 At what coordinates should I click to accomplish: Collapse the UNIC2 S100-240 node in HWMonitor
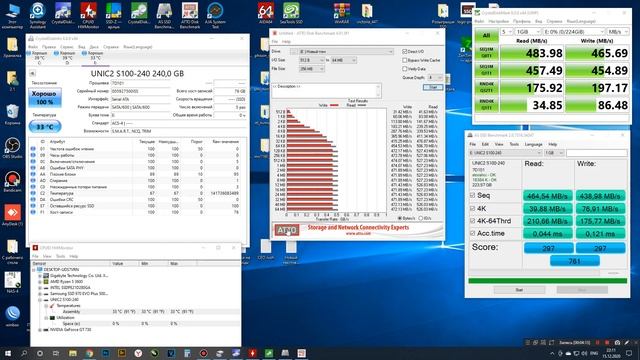click(x=40, y=300)
